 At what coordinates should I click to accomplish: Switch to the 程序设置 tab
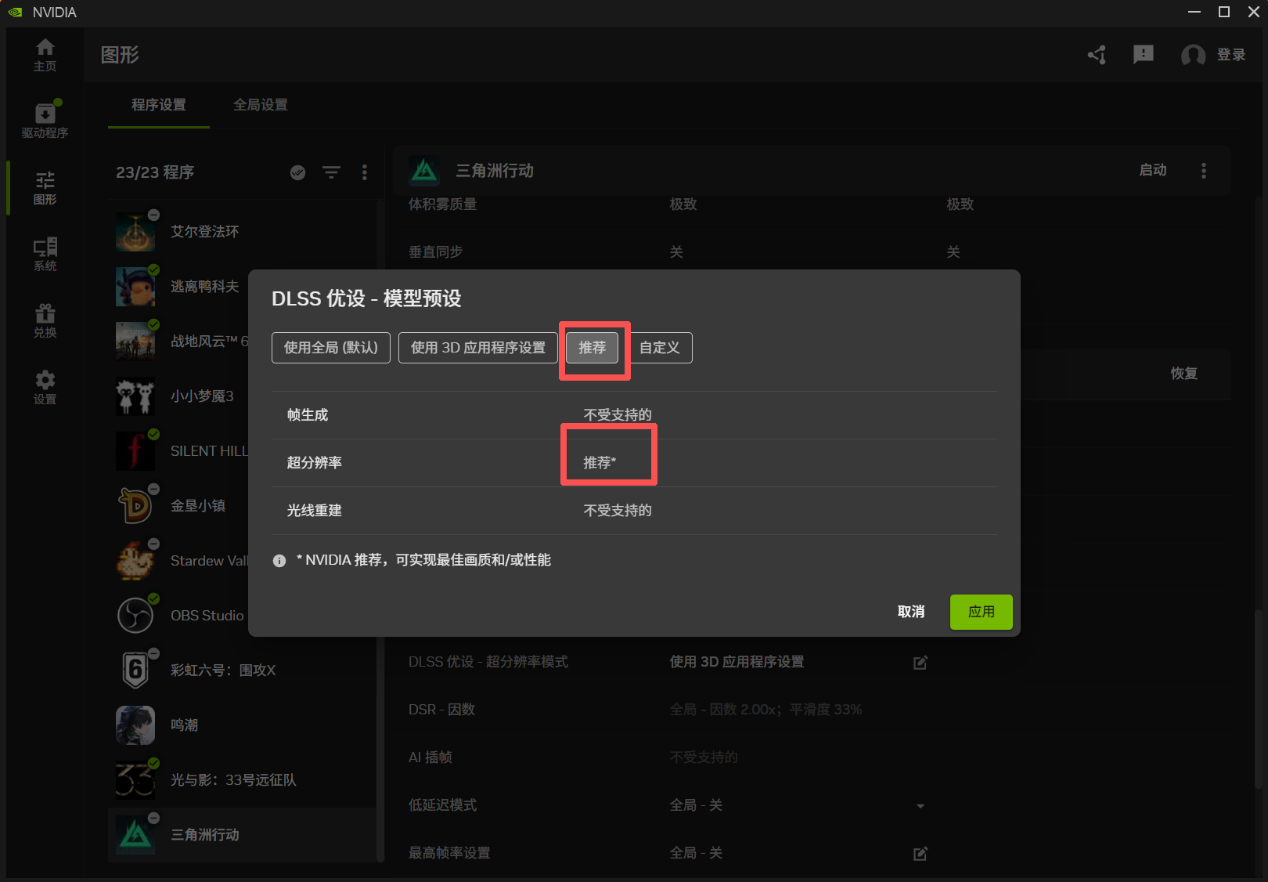pos(157,103)
